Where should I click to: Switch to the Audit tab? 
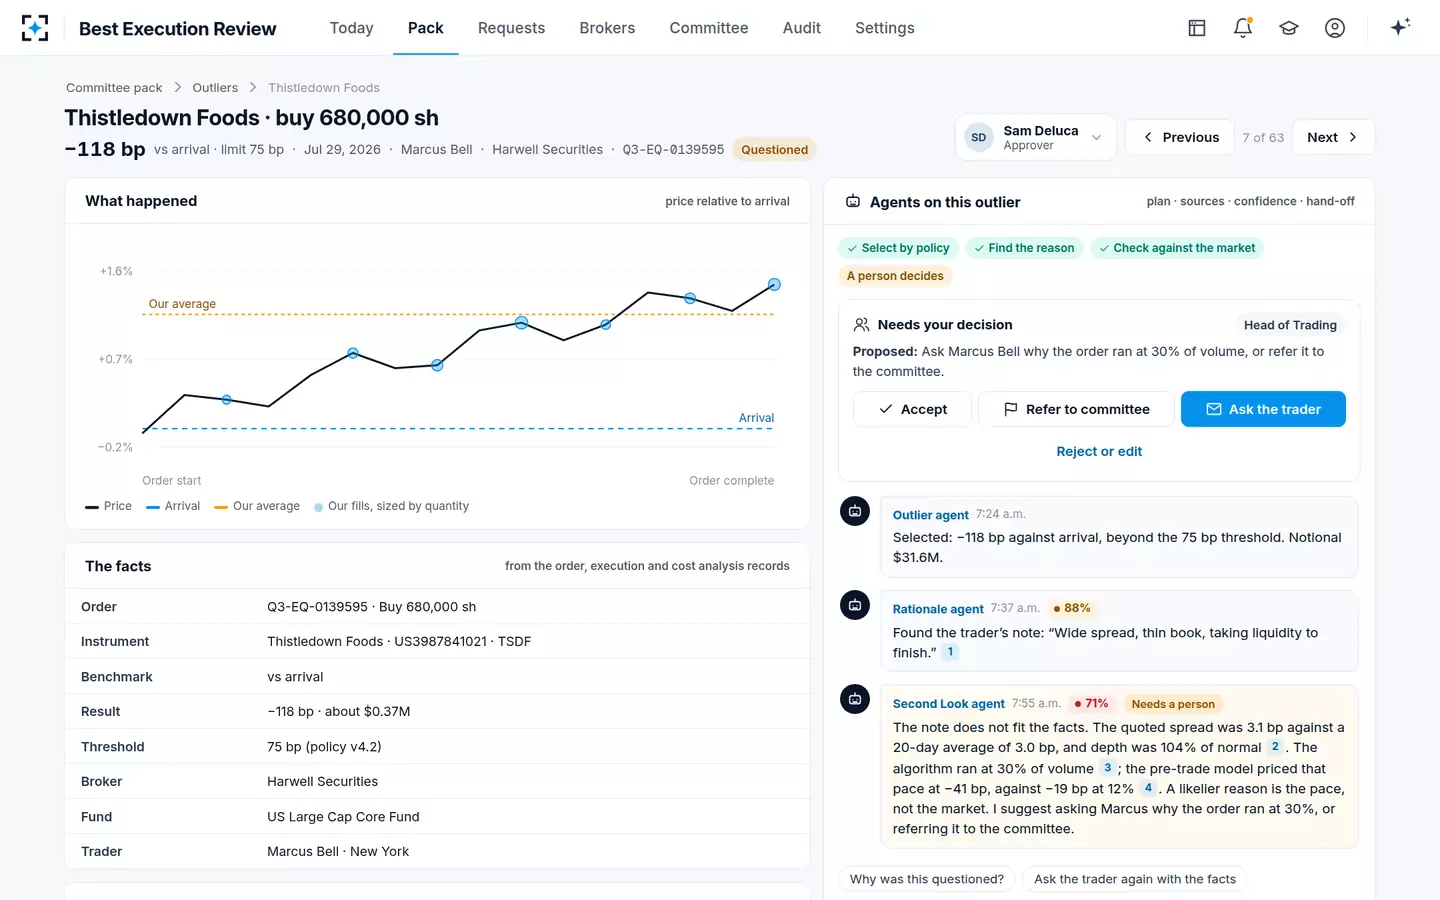tap(802, 28)
